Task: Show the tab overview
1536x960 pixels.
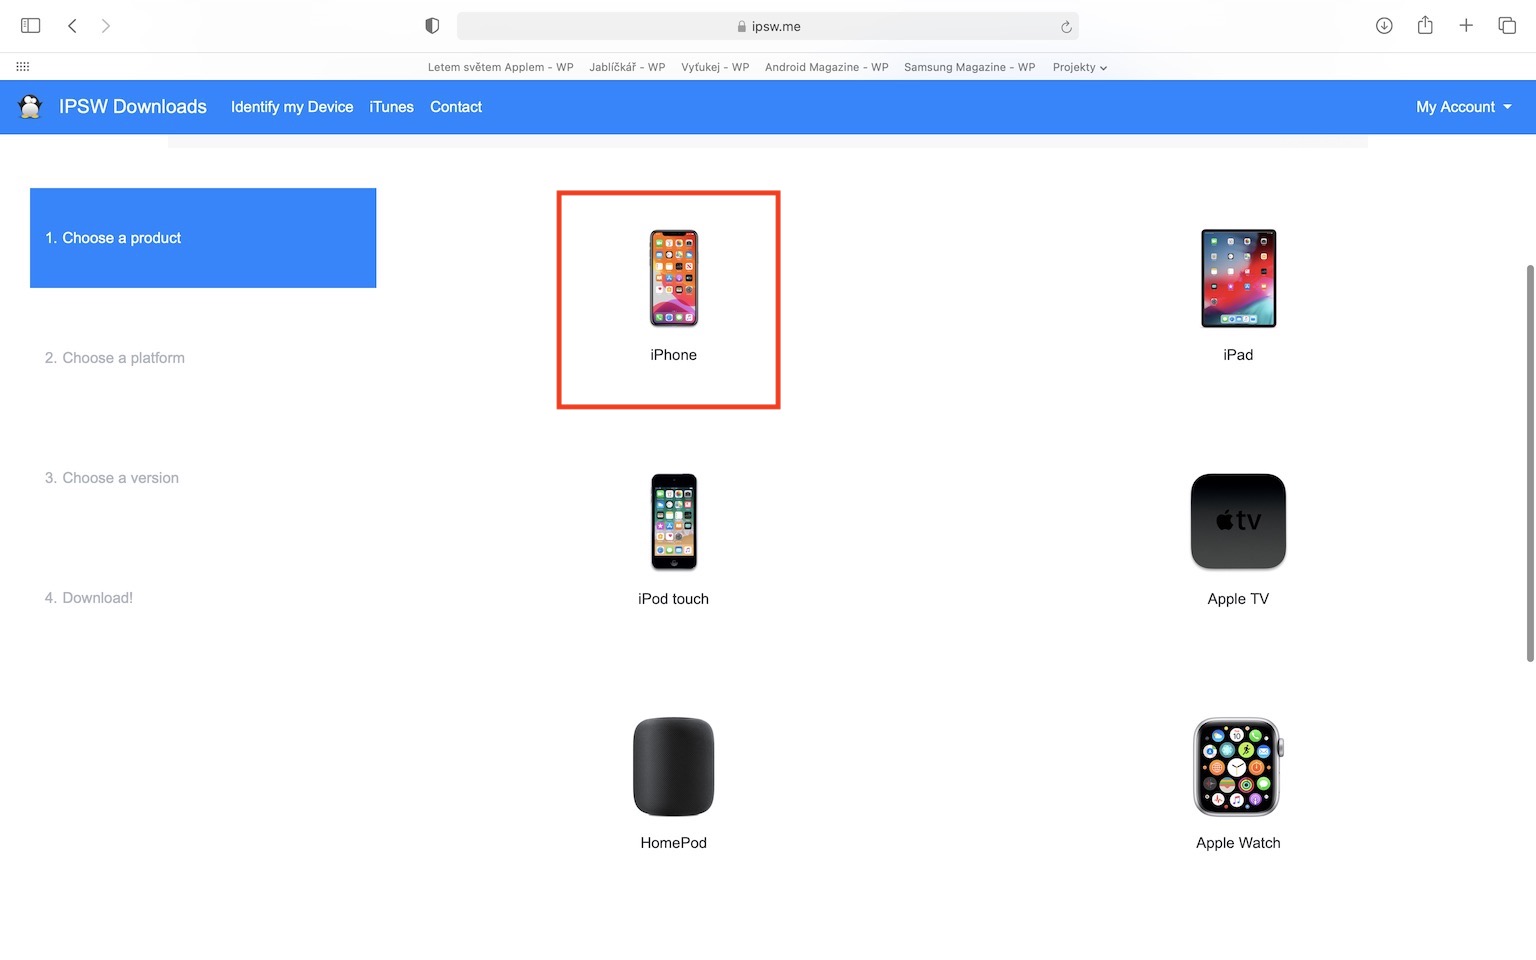Action: [x=1507, y=26]
